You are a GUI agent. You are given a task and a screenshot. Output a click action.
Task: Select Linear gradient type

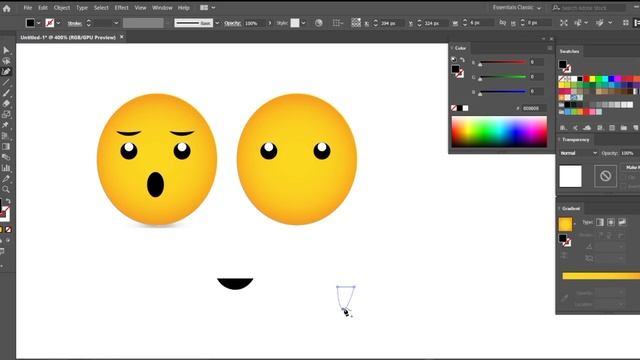click(600, 222)
